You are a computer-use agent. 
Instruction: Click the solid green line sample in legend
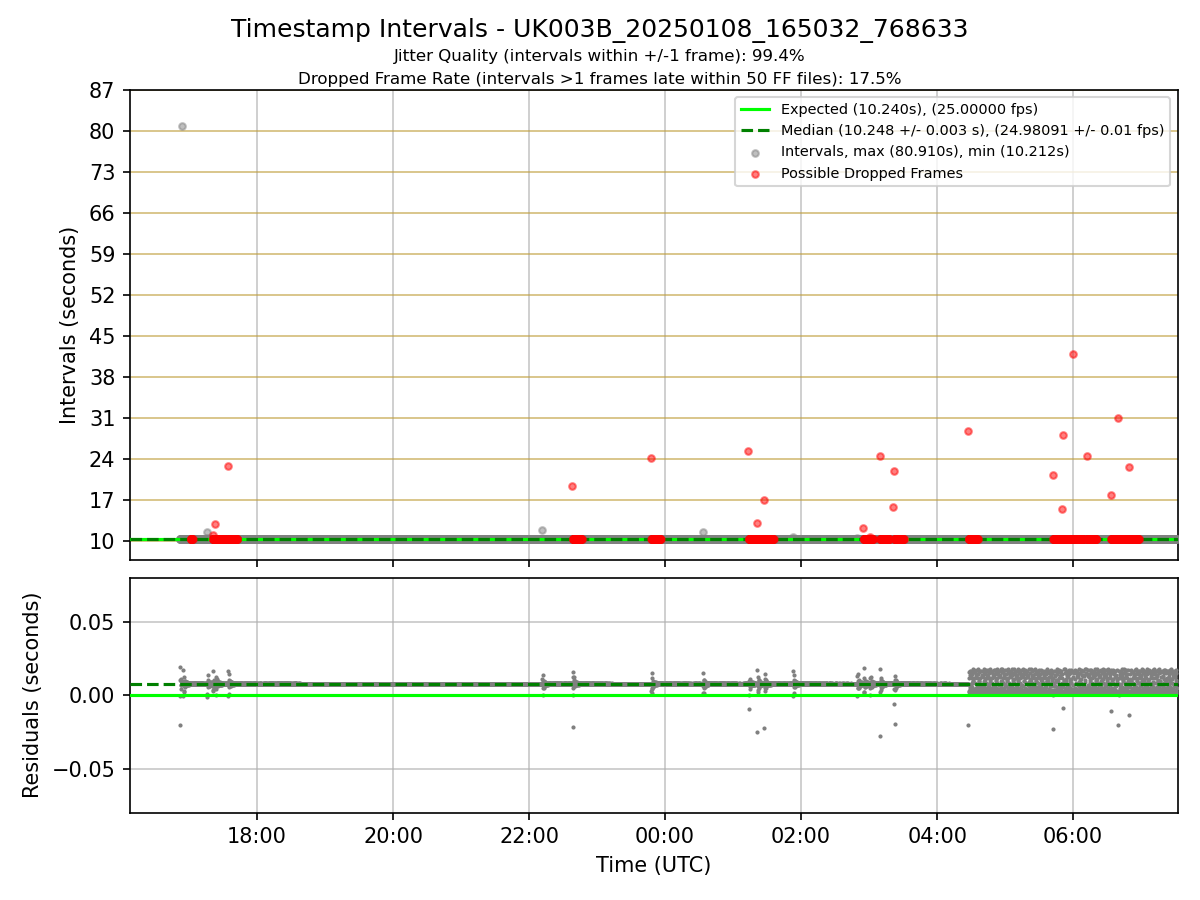(755, 110)
